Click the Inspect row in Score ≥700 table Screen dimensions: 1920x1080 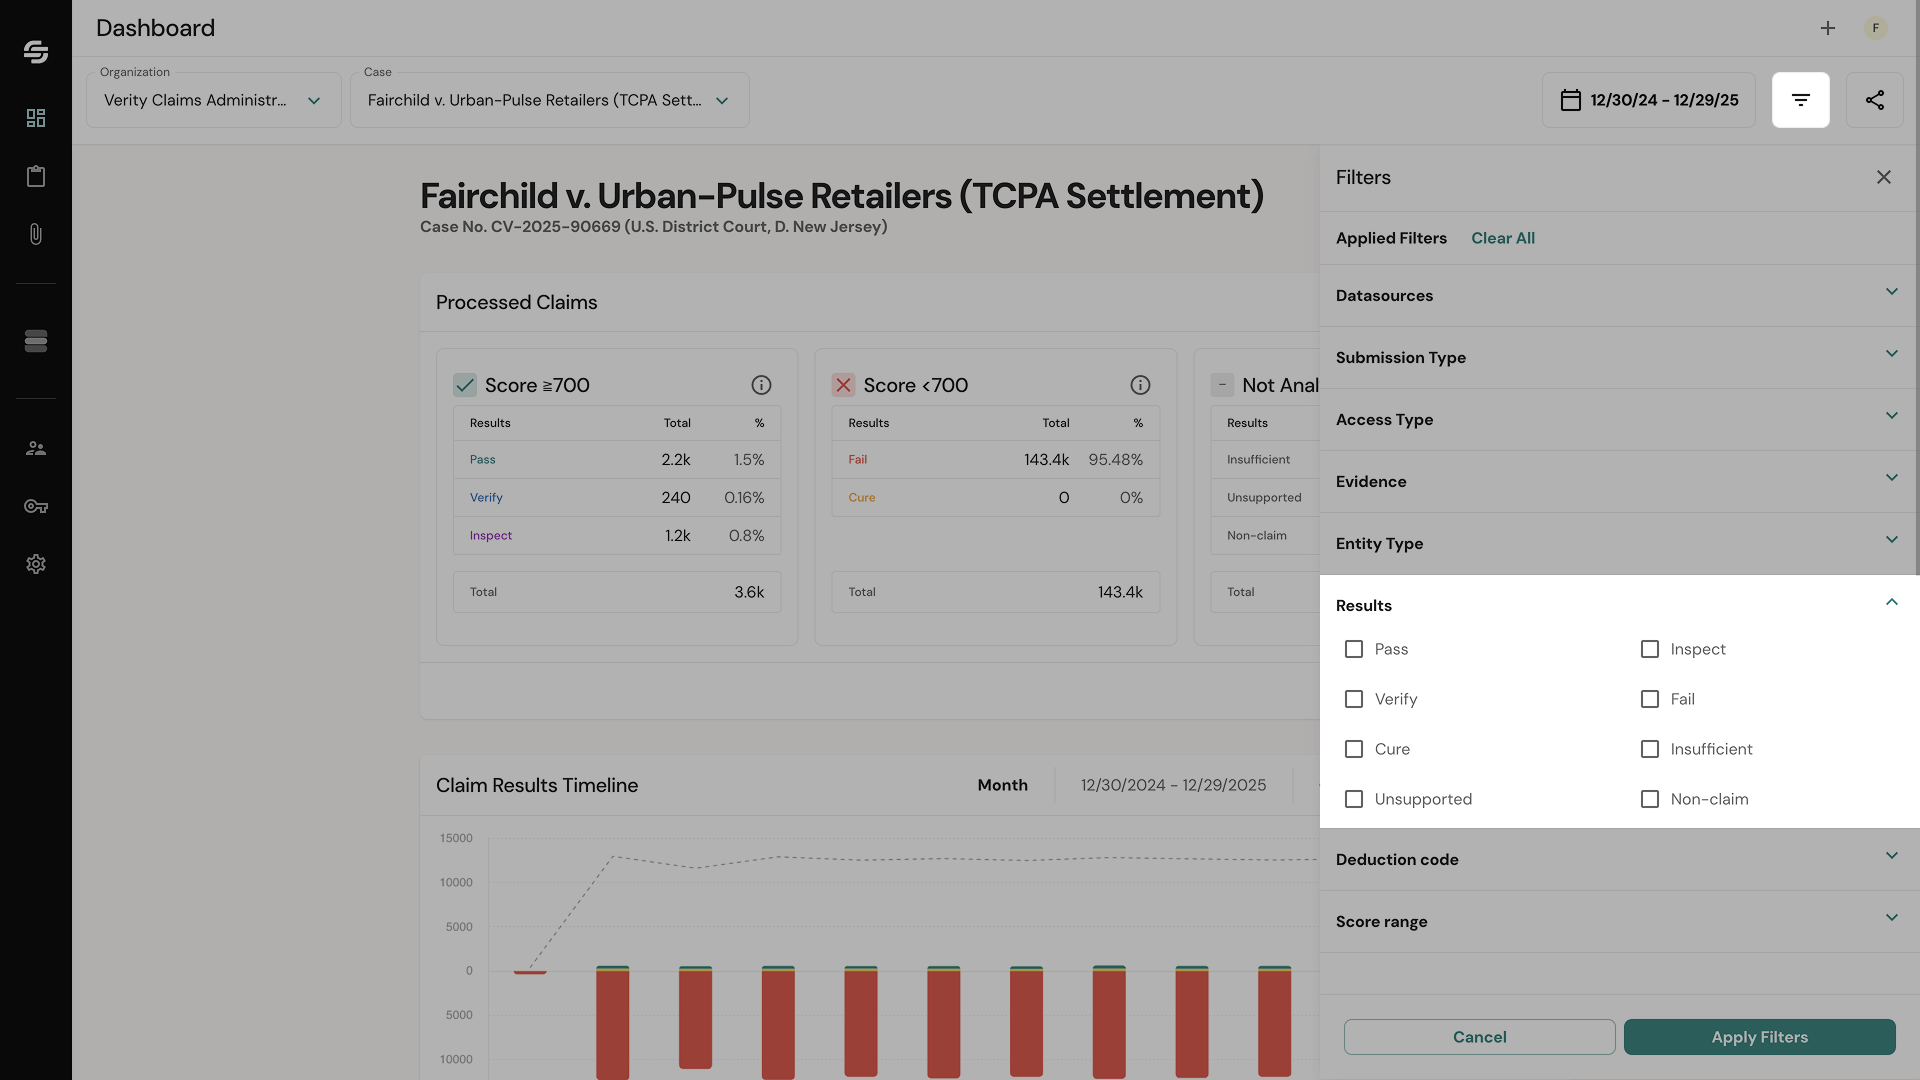[x=617, y=536]
